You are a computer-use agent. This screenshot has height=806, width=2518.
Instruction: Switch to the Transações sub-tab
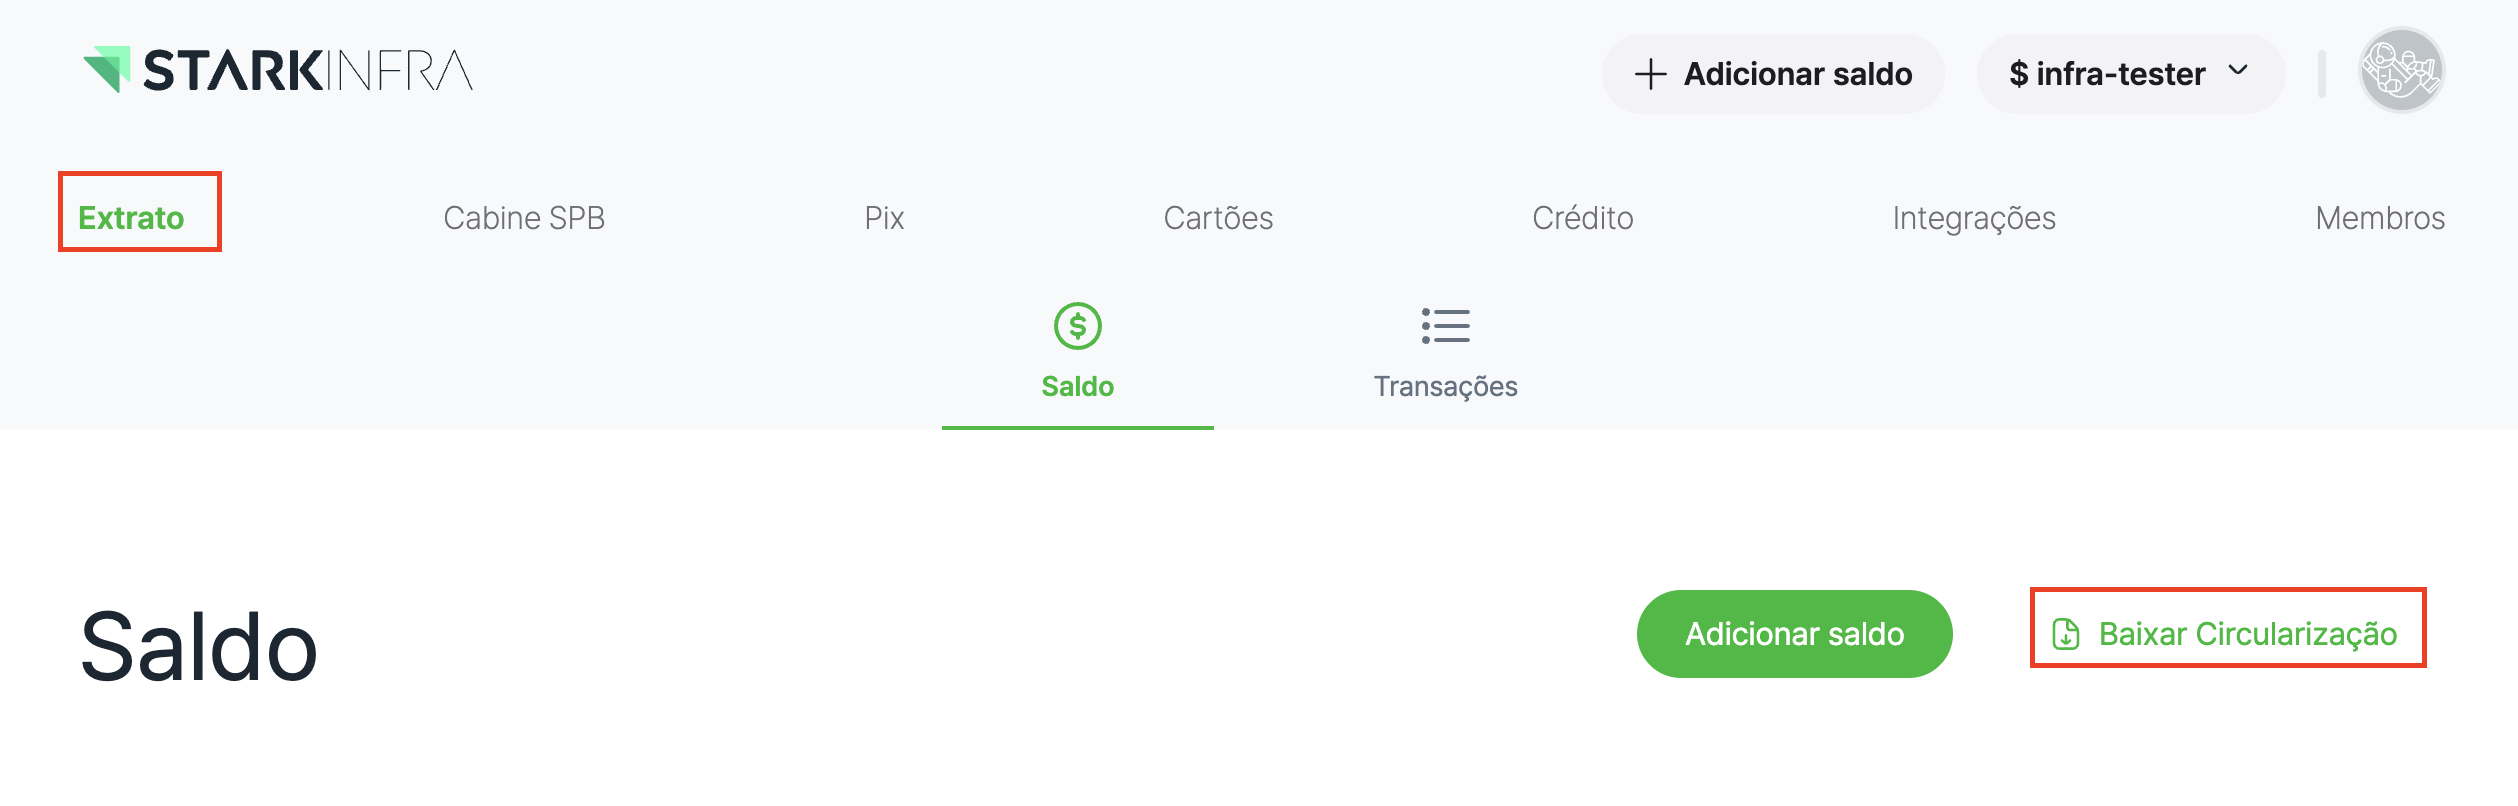(1445, 386)
